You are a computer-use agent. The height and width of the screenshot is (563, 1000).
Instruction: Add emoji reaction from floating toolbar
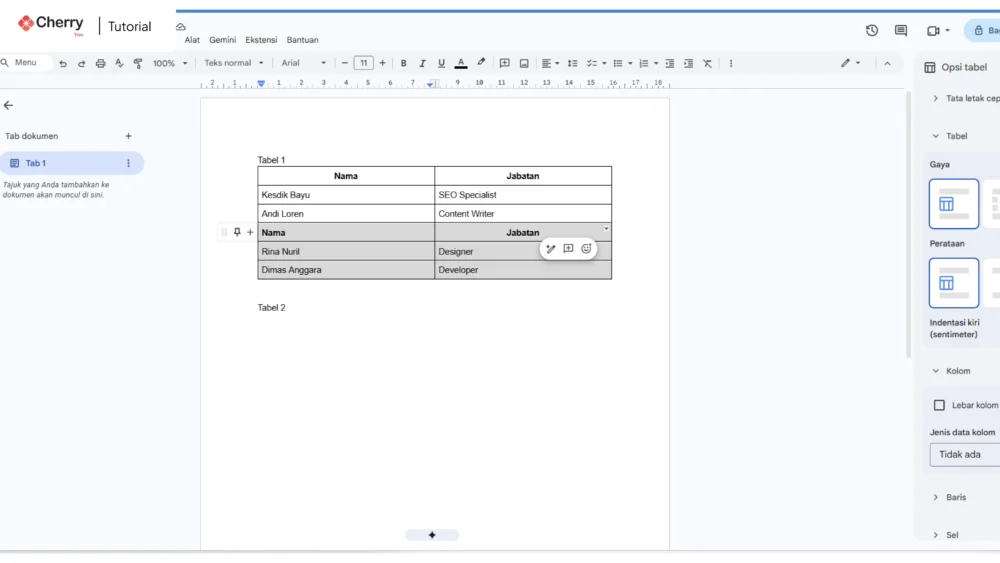coord(586,249)
